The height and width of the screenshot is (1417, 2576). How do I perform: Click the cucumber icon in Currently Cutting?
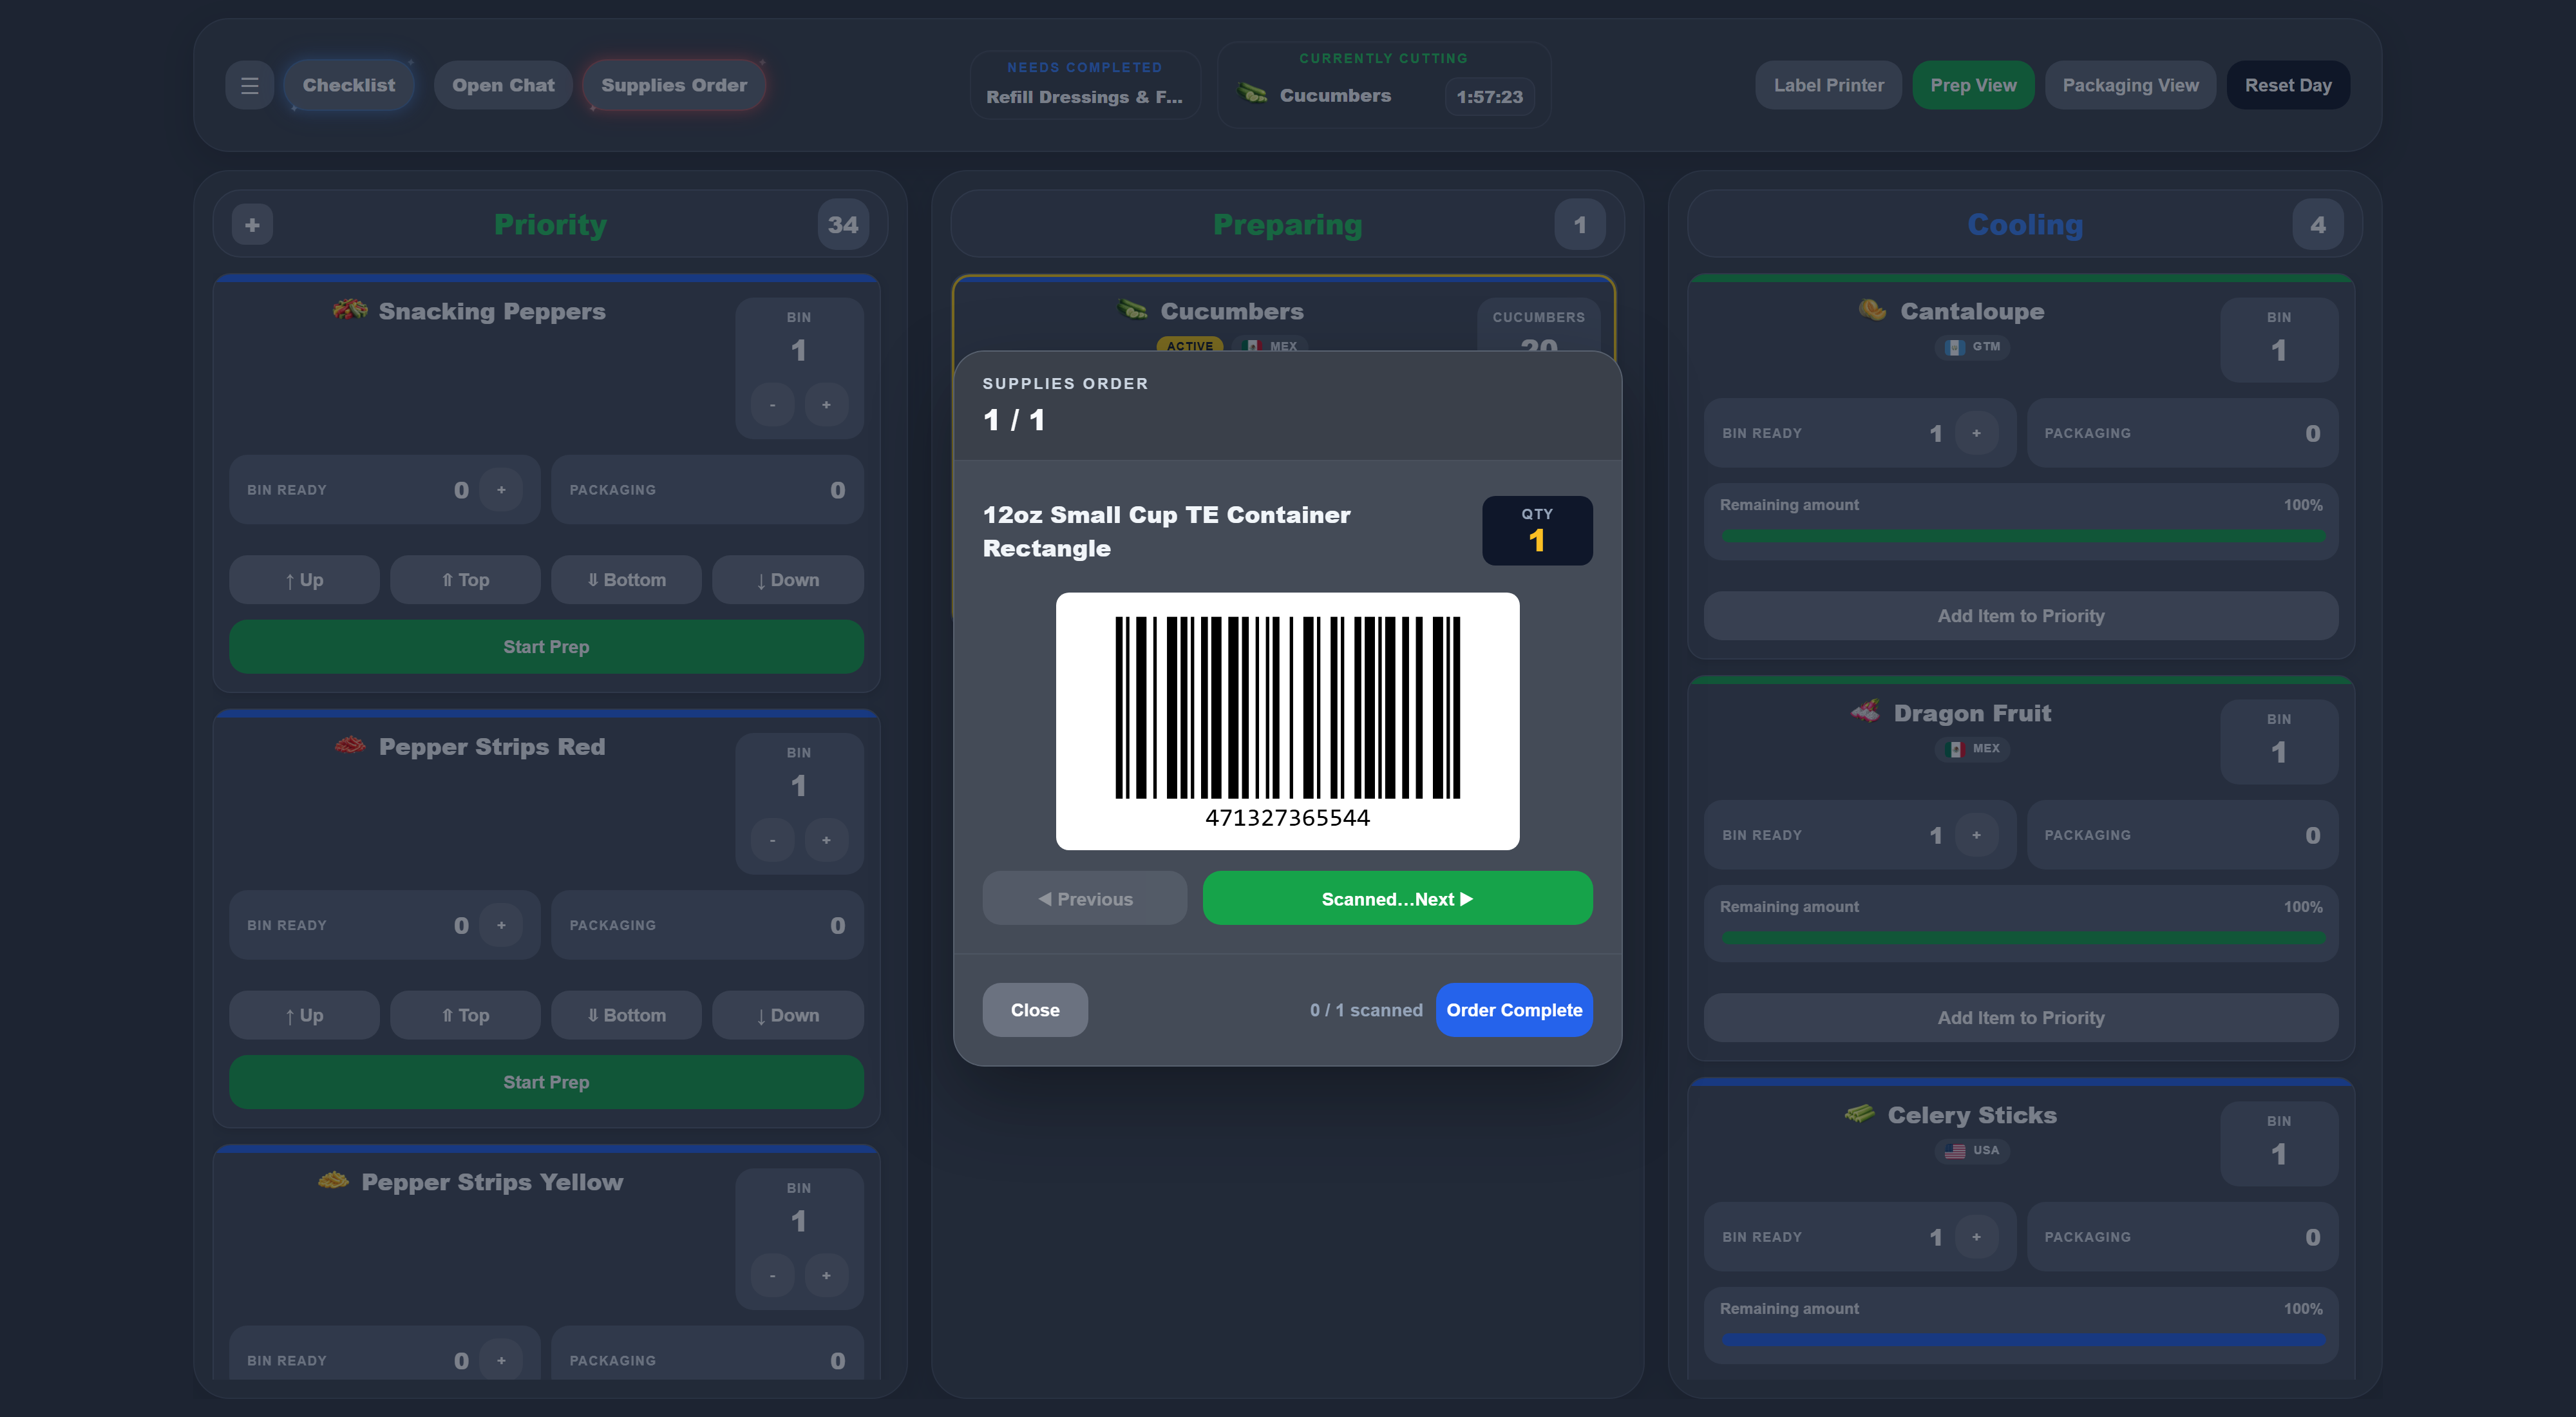(1252, 94)
